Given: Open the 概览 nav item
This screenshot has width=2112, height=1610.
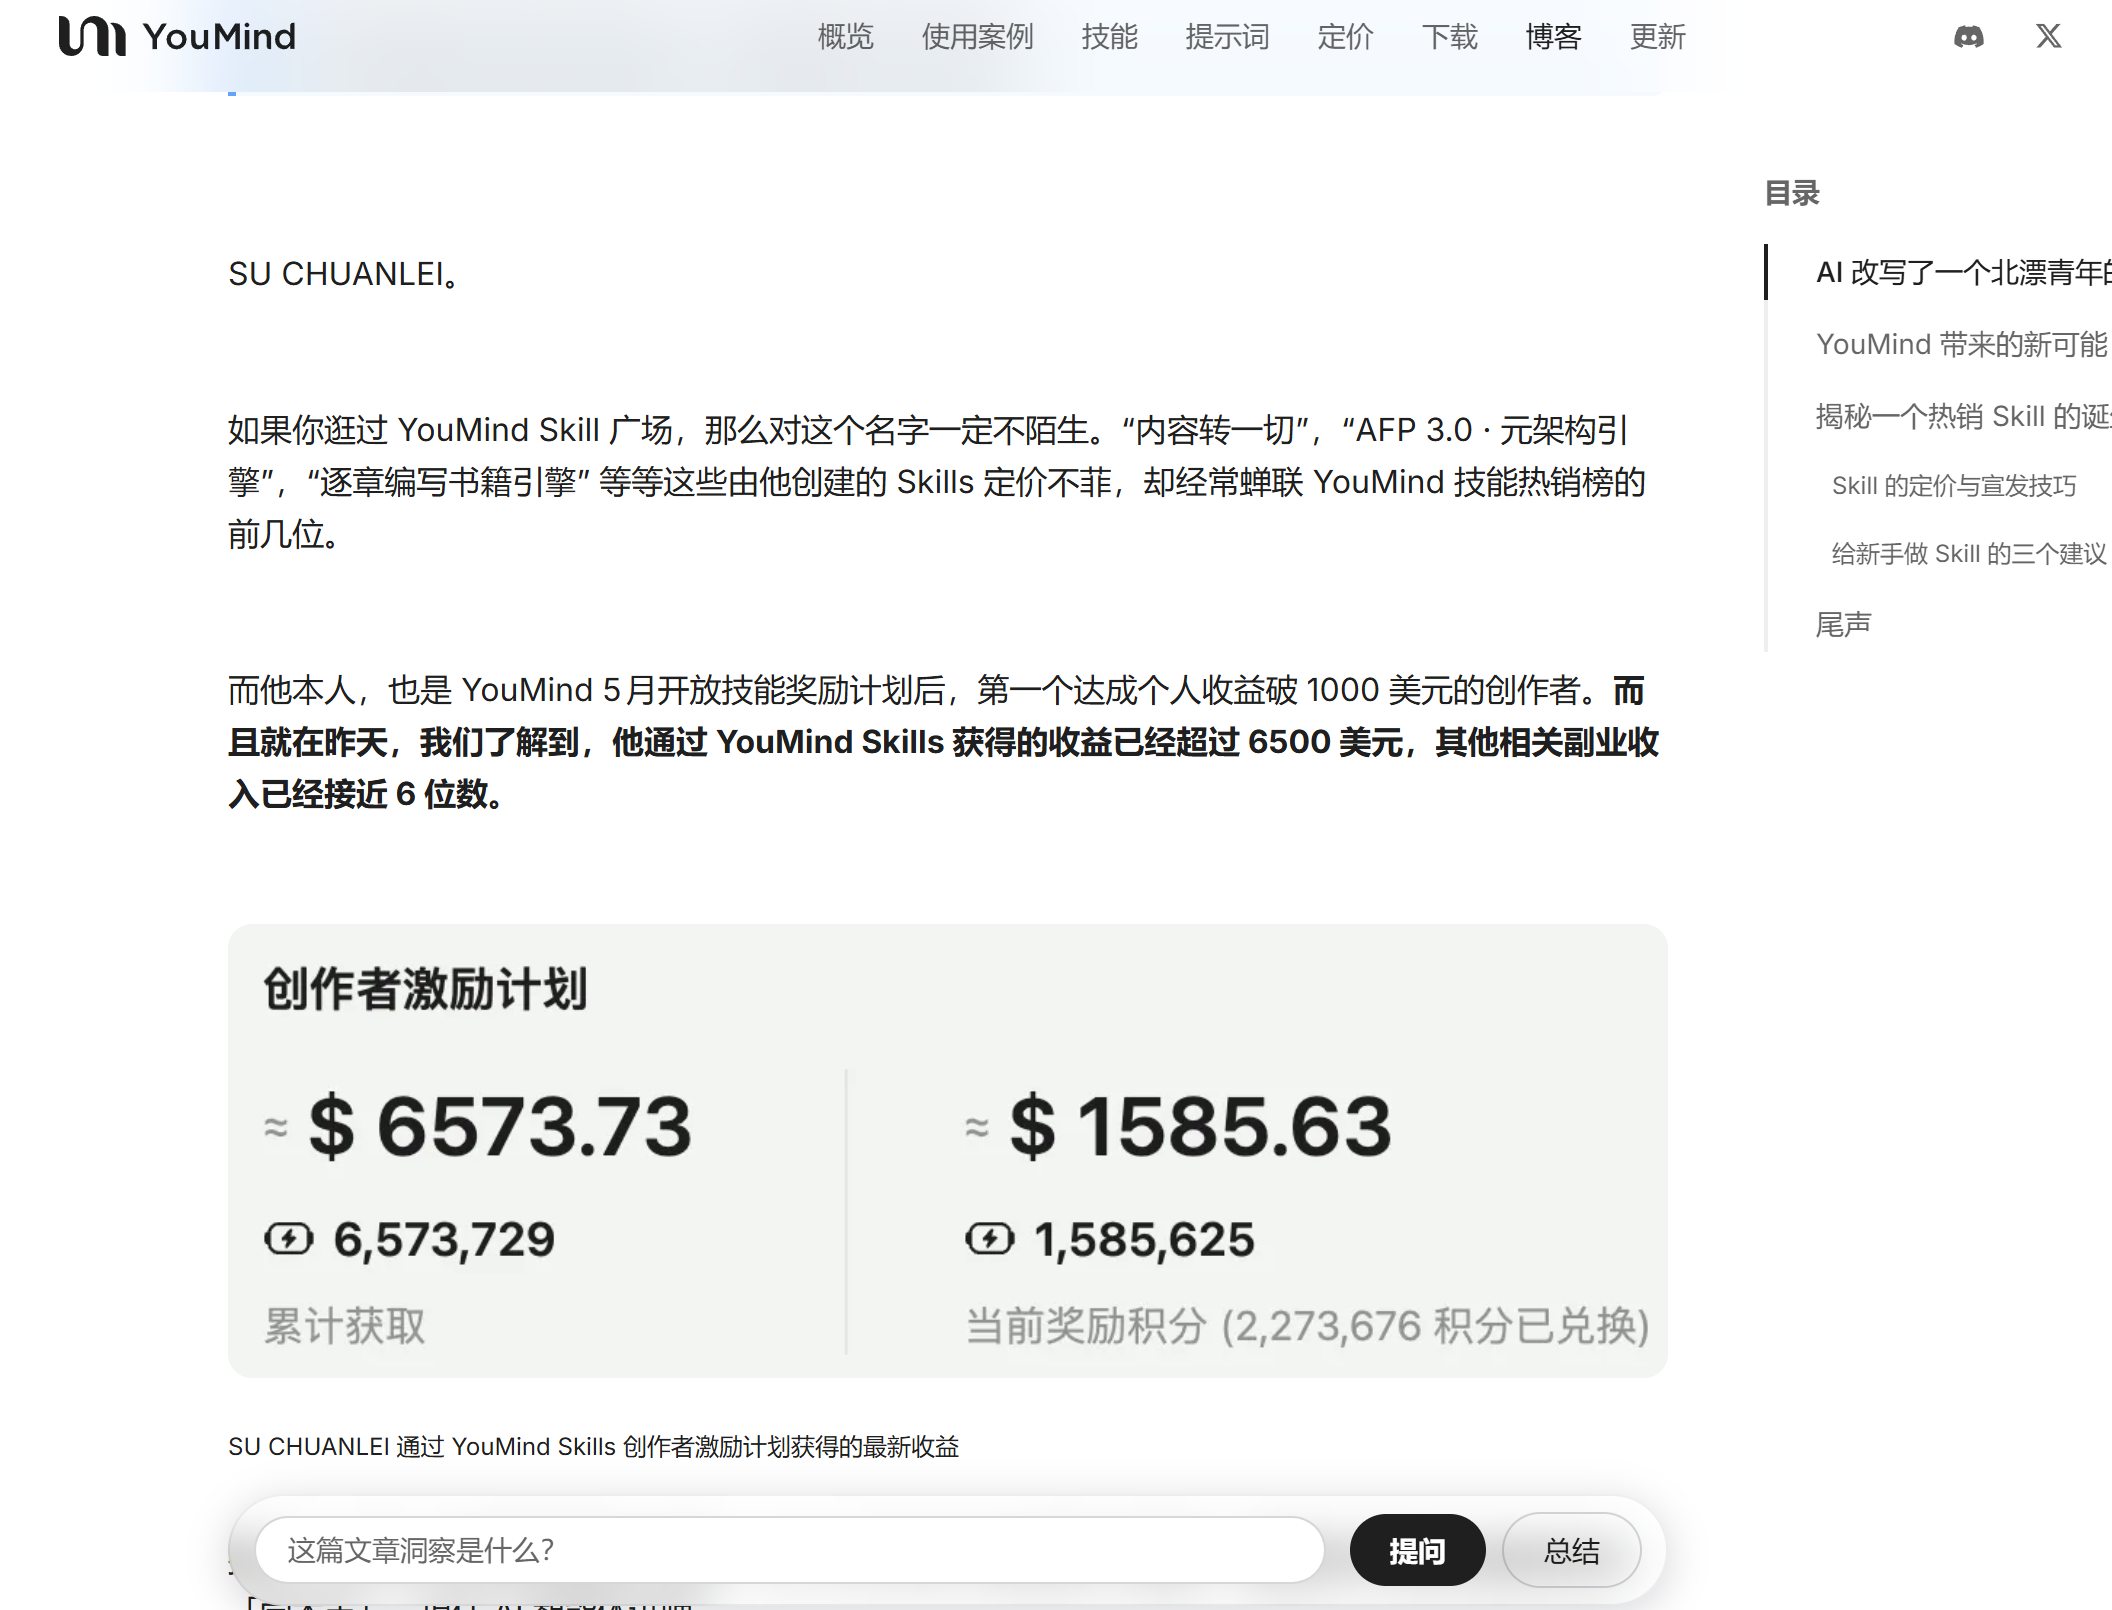Looking at the screenshot, I should [x=845, y=37].
